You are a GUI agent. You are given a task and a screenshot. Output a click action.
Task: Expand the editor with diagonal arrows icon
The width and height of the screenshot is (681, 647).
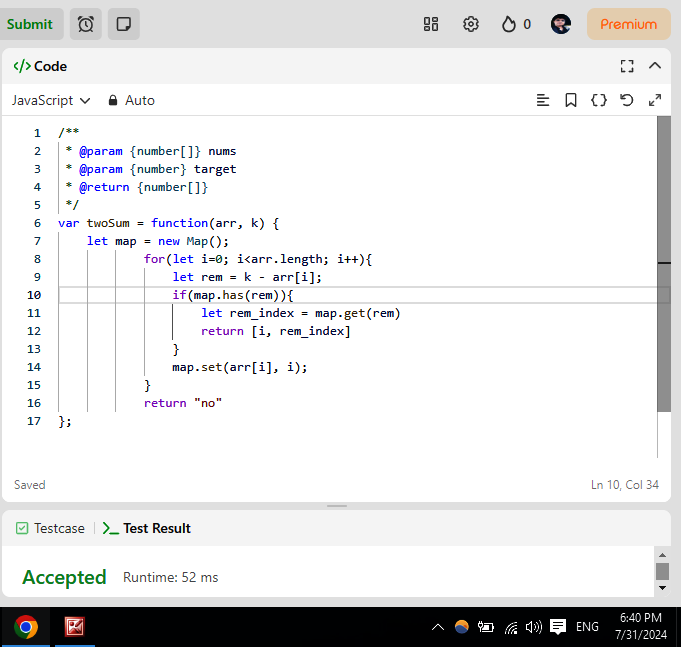click(x=655, y=100)
